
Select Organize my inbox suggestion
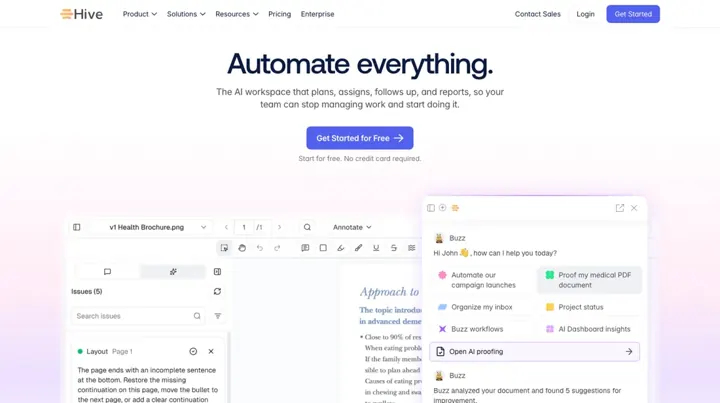(480, 307)
